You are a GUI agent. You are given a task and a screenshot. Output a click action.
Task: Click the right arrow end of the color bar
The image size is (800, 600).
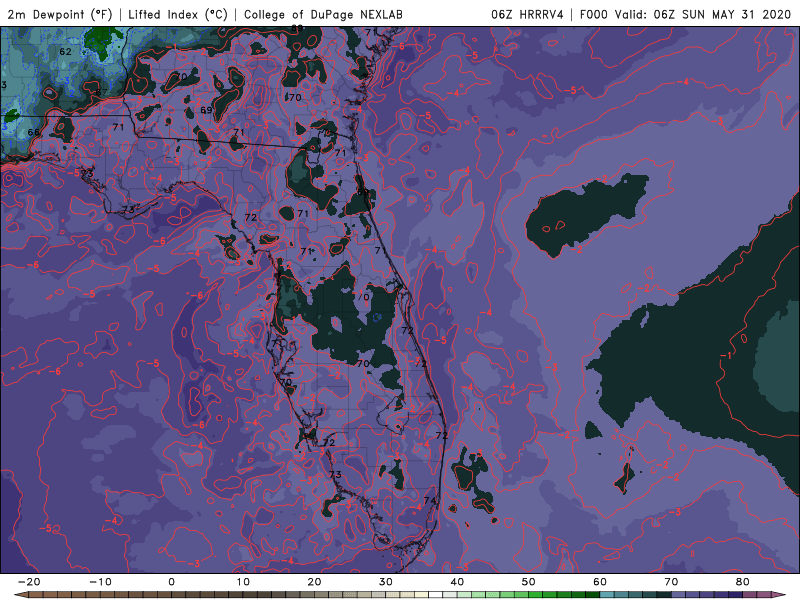coord(779,595)
